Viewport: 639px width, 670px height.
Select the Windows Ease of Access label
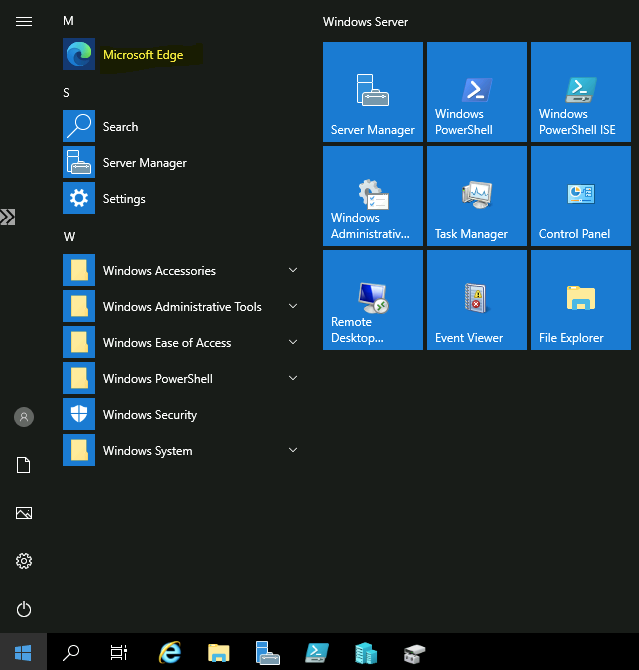coord(167,342)
